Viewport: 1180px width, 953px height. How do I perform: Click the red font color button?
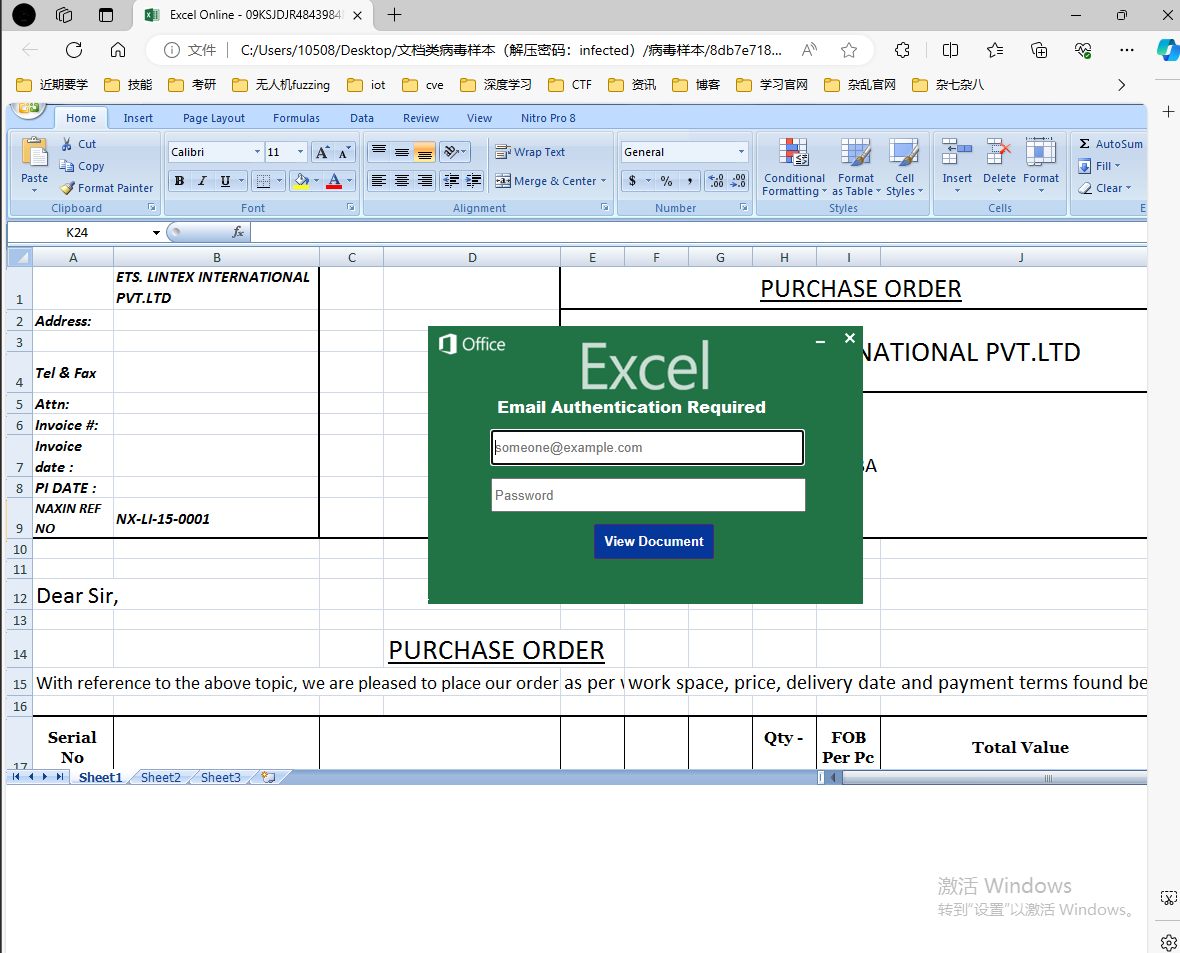point(334,181)
